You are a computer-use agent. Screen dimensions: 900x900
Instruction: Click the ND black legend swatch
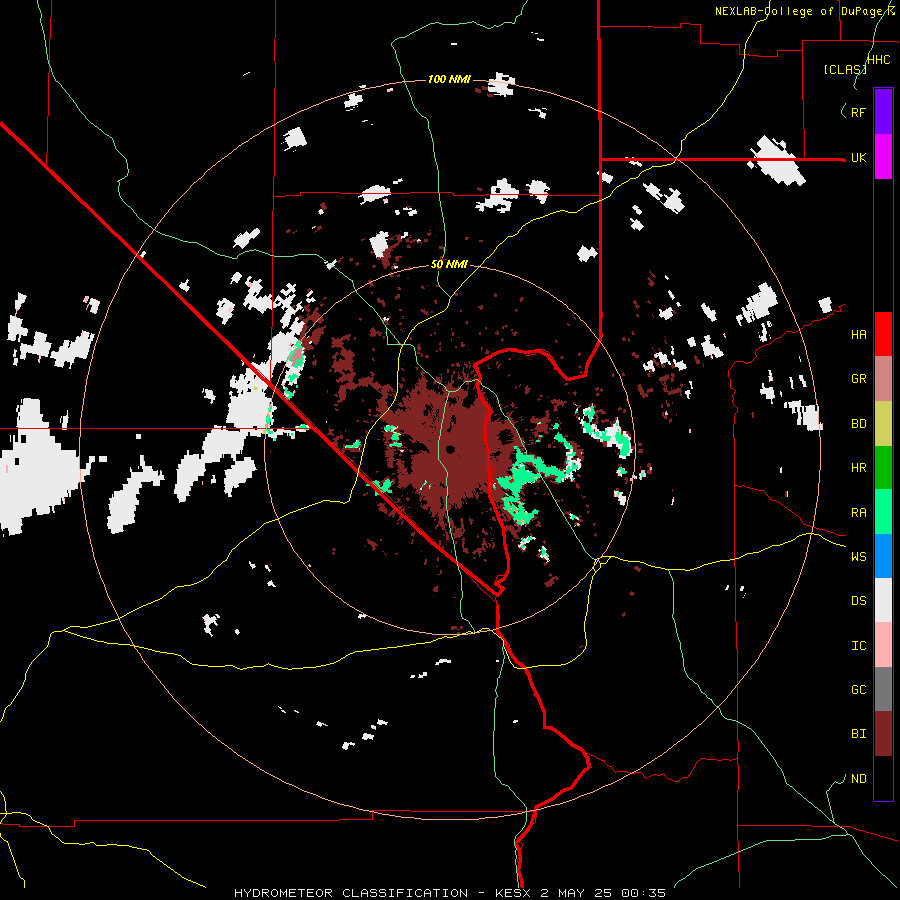tap(883, 778)
